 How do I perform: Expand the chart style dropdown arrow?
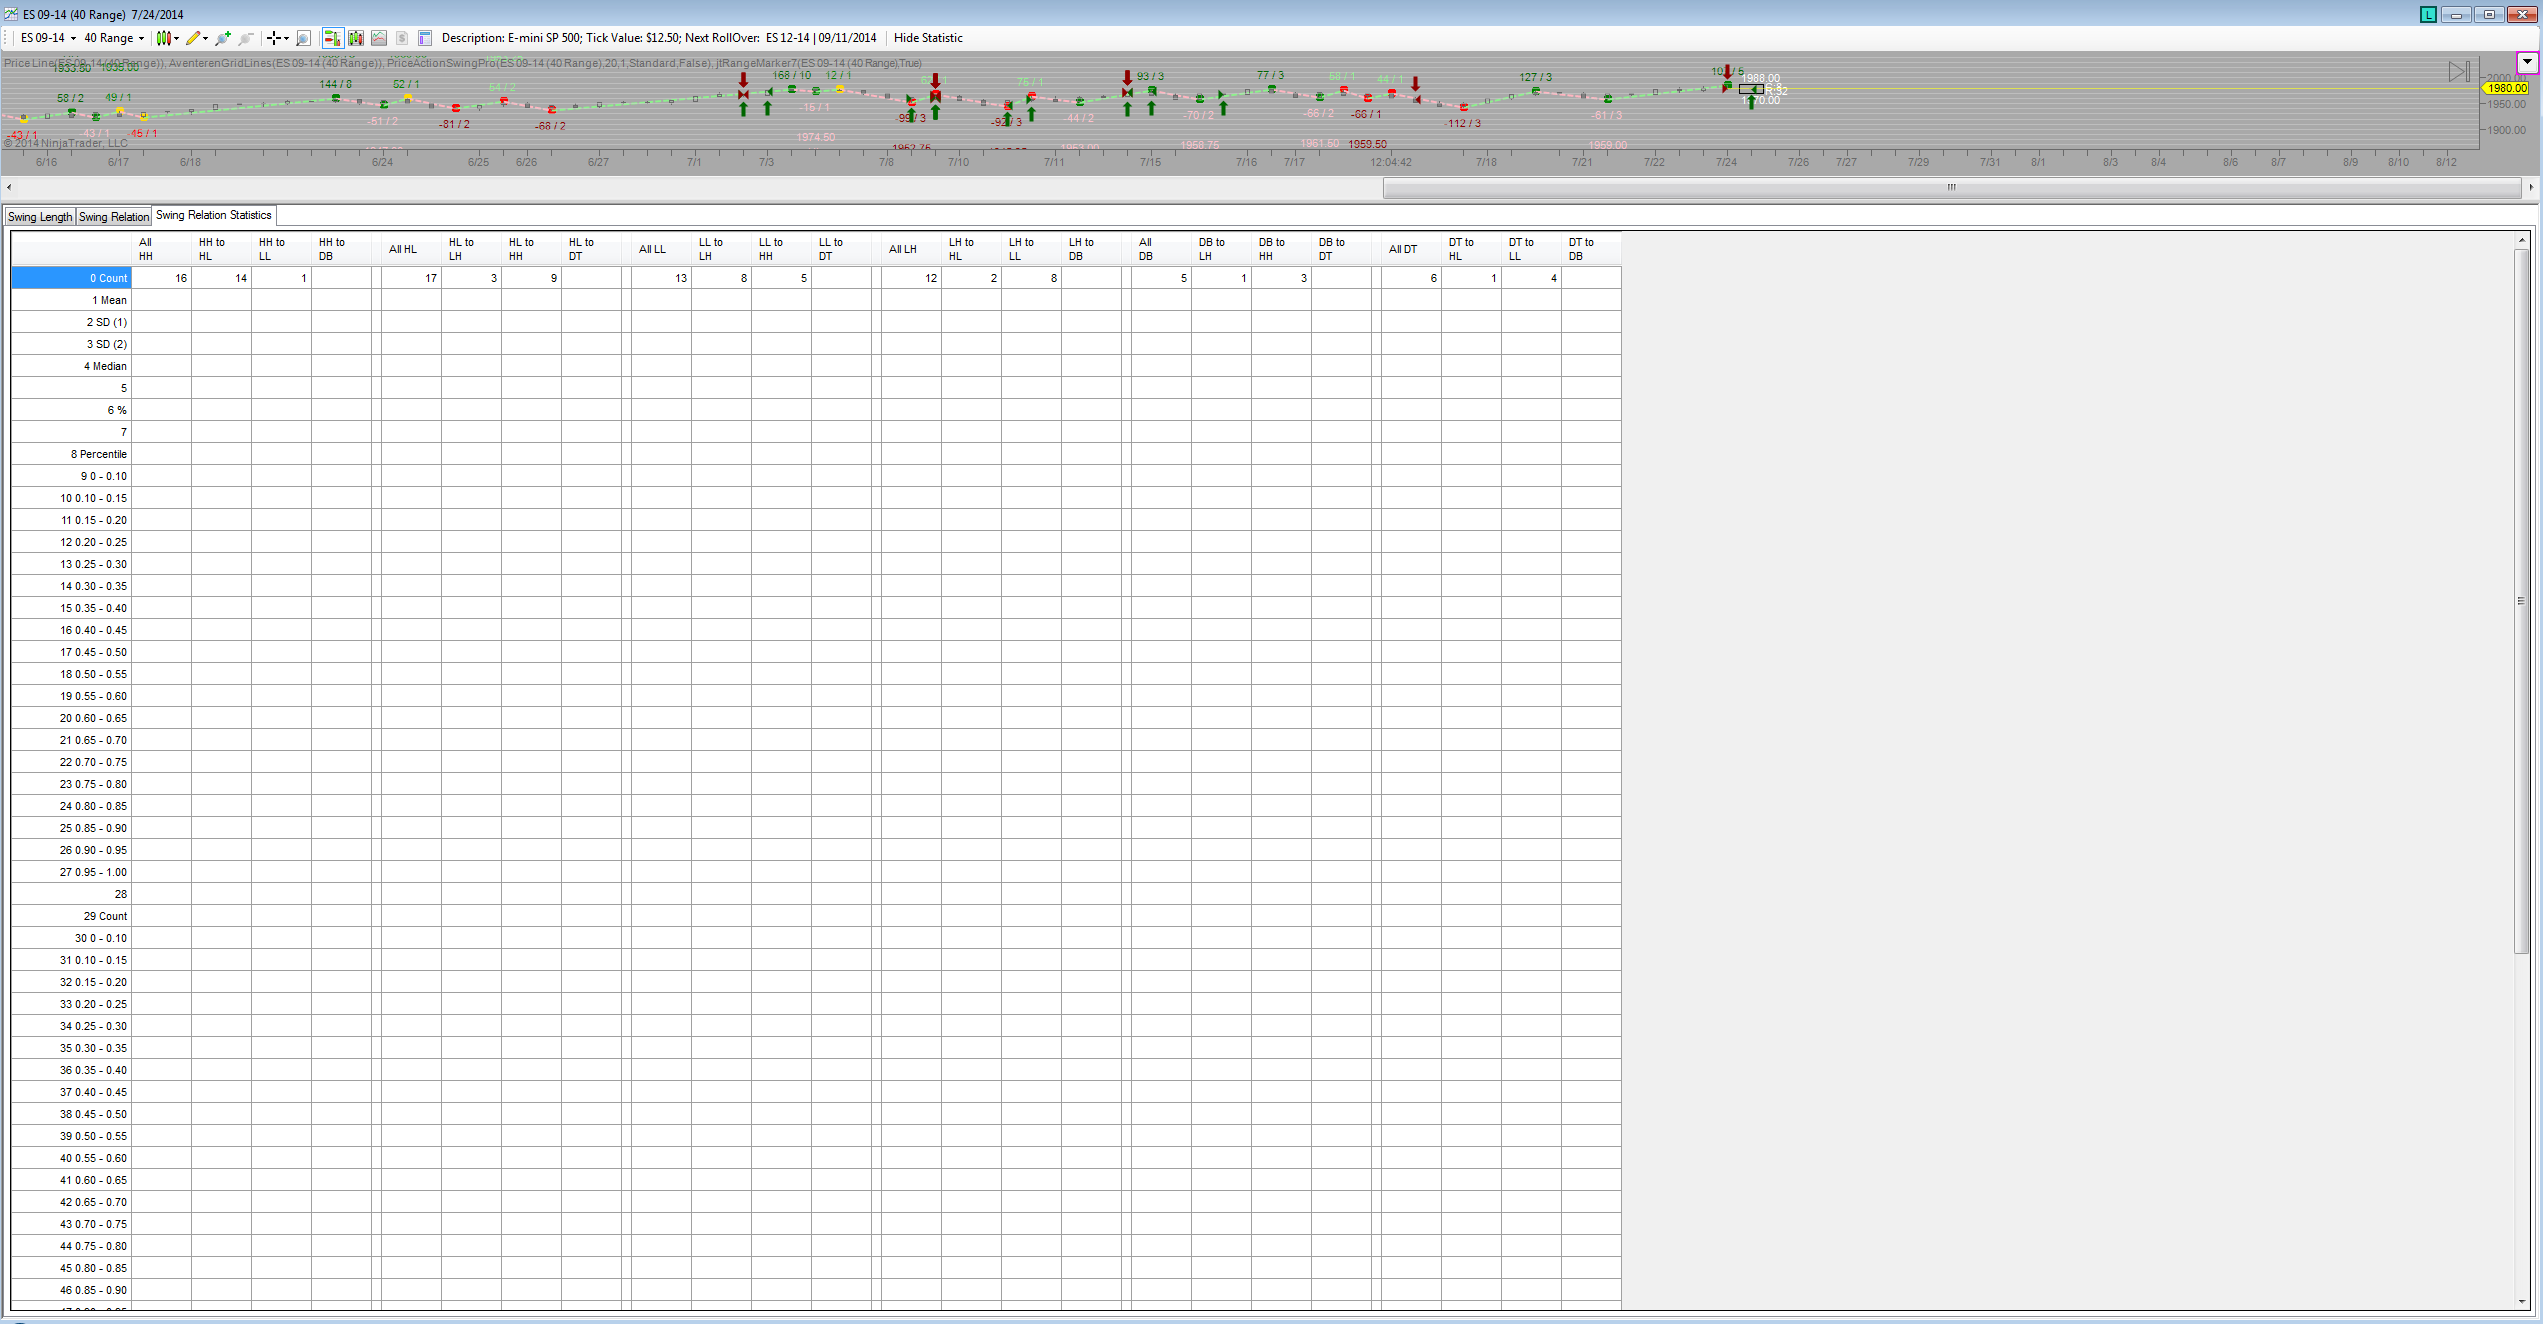[x=177, y=38]
